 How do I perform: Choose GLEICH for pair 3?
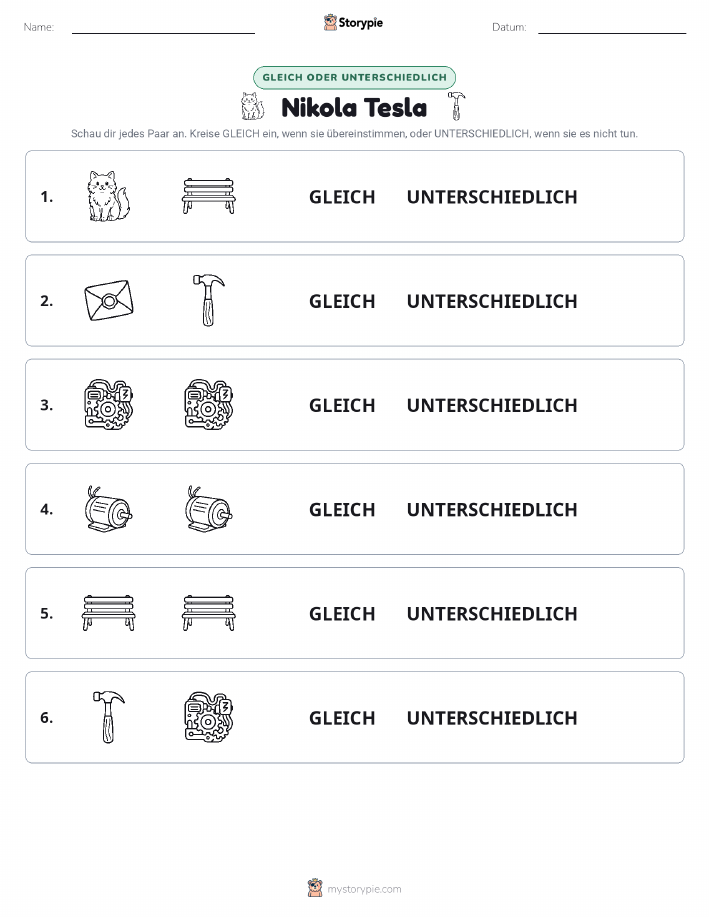pyautogui.click(x=342, y=405)
